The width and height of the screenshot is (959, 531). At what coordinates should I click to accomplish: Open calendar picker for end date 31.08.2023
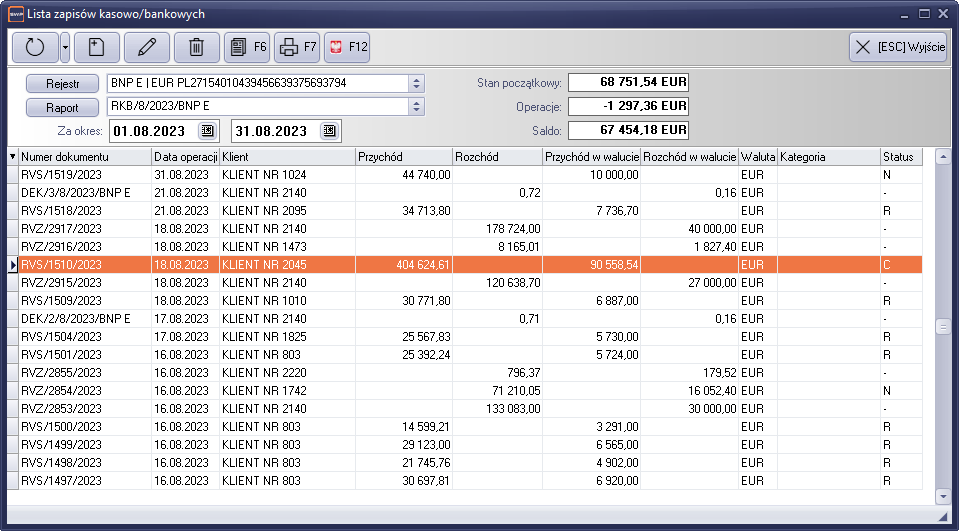(x=328, y=131)
